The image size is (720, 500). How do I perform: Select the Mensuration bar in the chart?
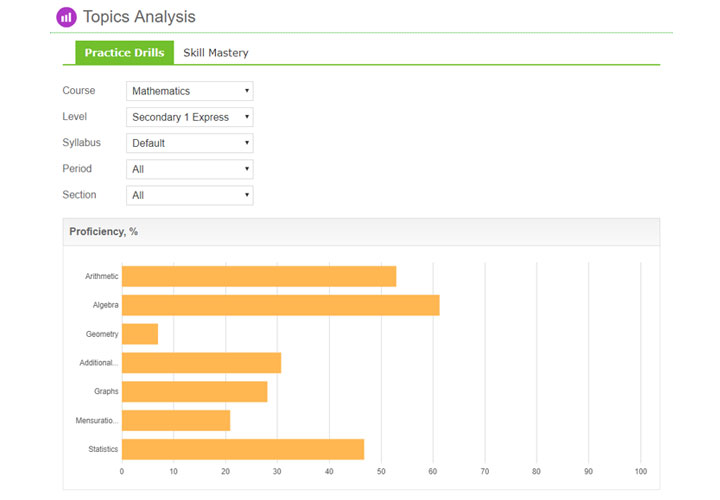coord(175,421)
